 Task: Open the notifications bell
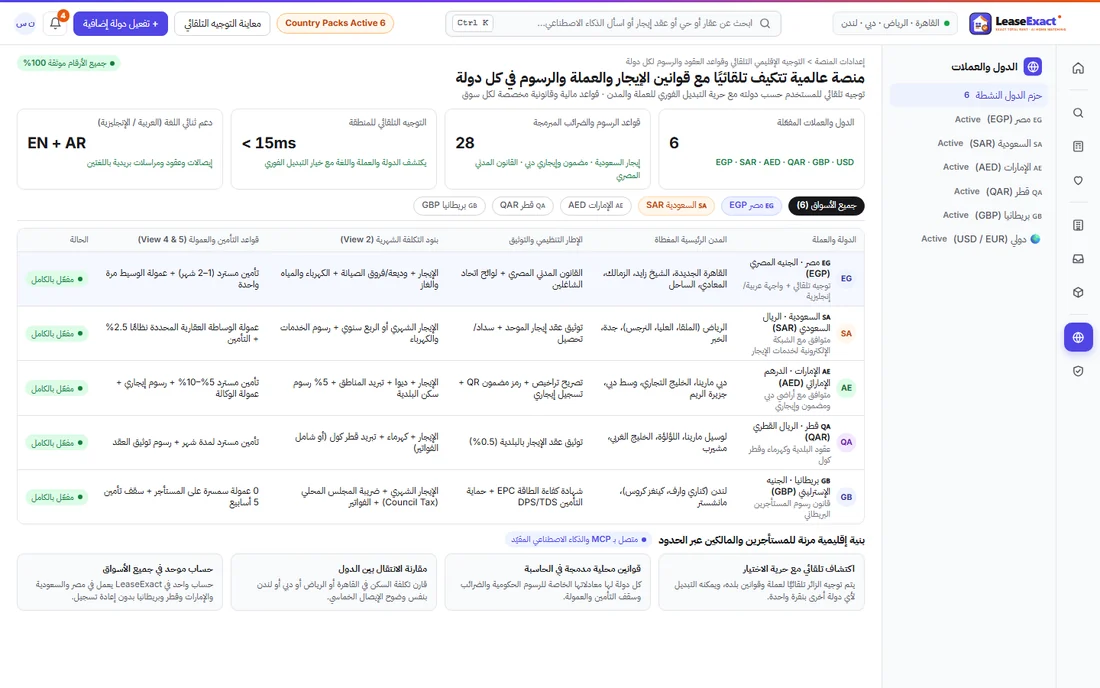click(55, 23)
